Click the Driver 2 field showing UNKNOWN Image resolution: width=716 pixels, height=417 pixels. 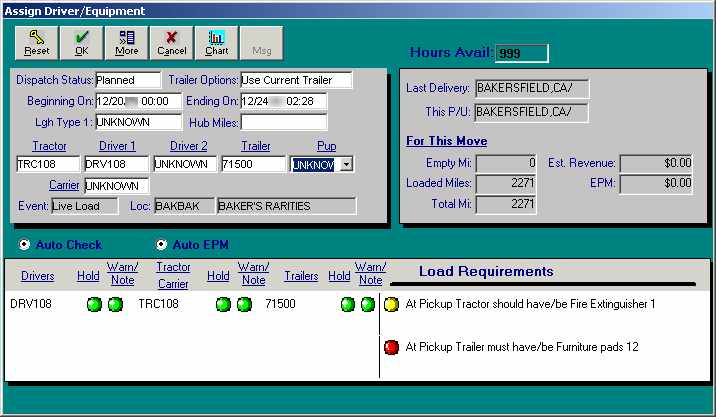(x=185, y=164)
